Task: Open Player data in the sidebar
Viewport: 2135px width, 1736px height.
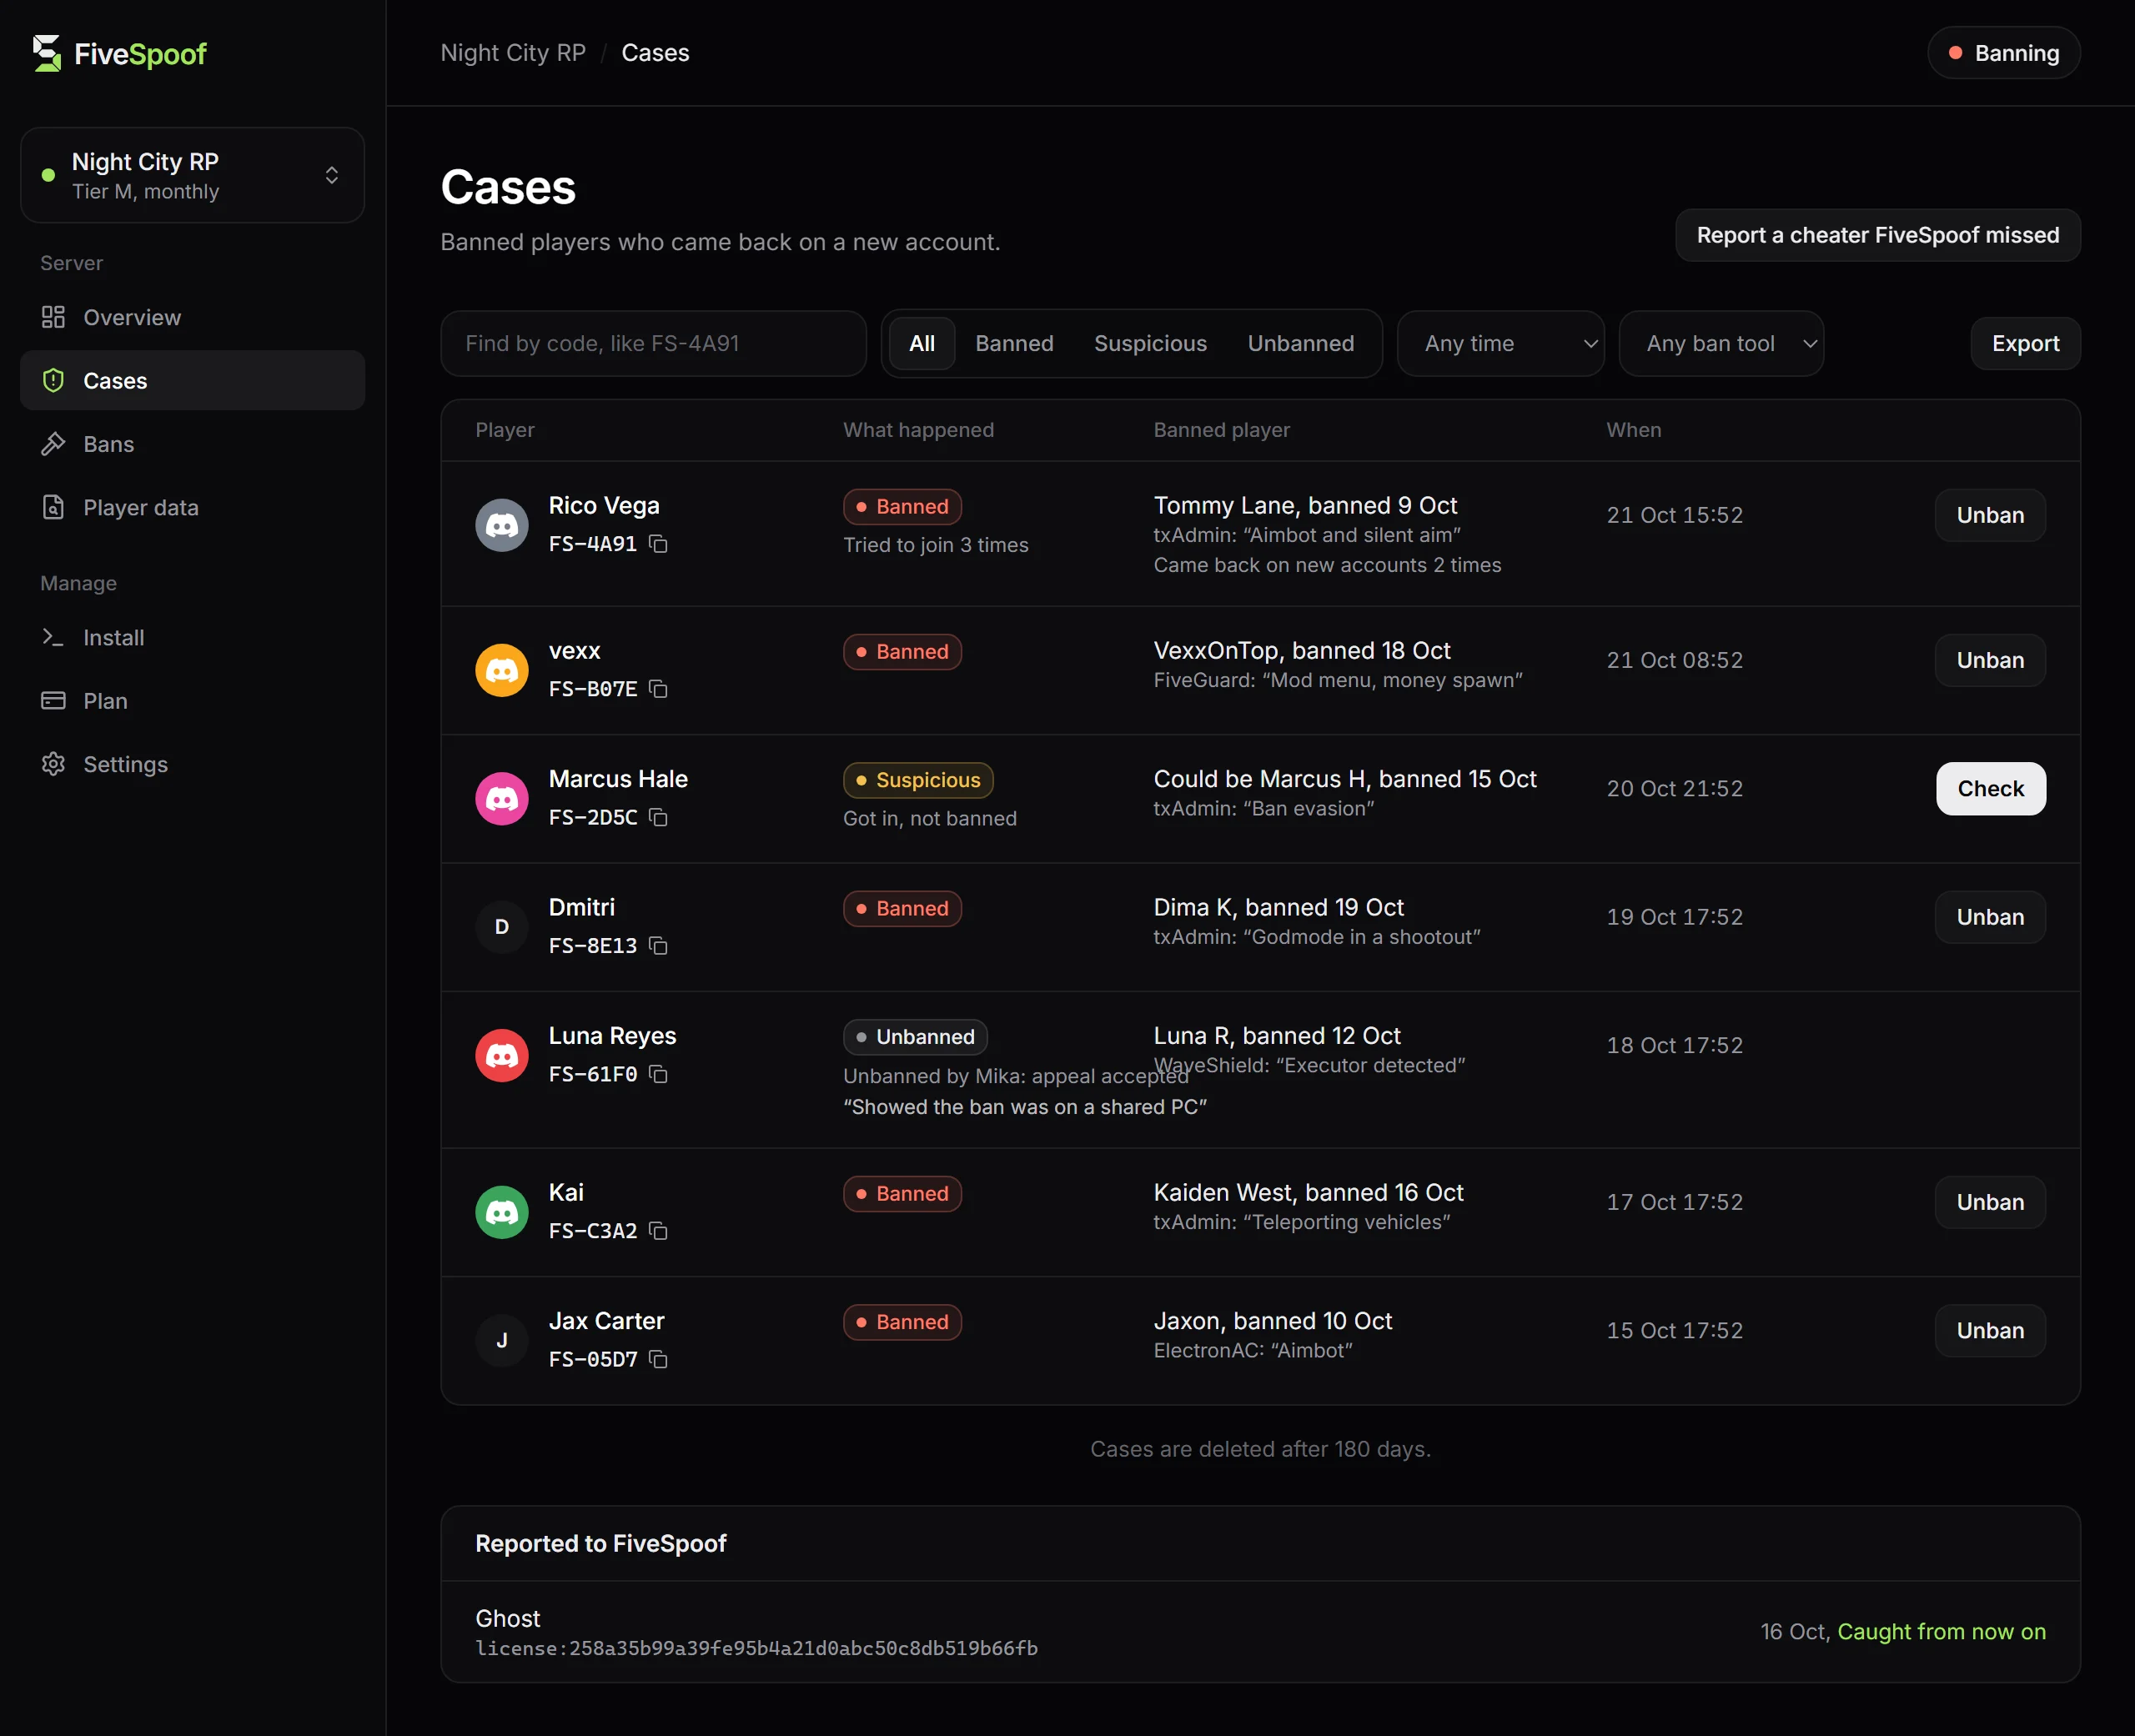Action: click(192, 507)
